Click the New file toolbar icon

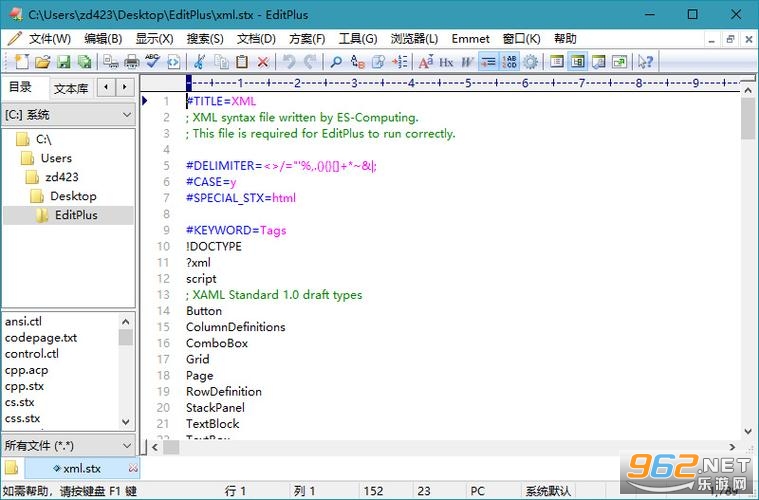[x=21, y=61]
